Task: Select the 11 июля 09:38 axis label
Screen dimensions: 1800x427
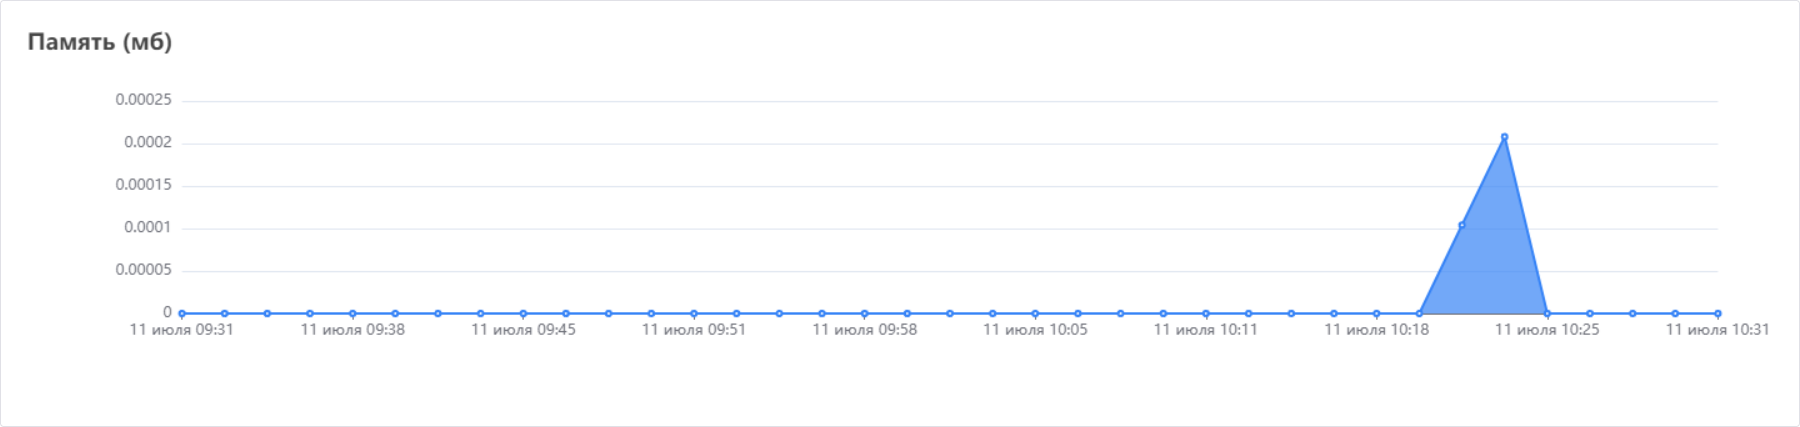Action: [x=353, y=330]
